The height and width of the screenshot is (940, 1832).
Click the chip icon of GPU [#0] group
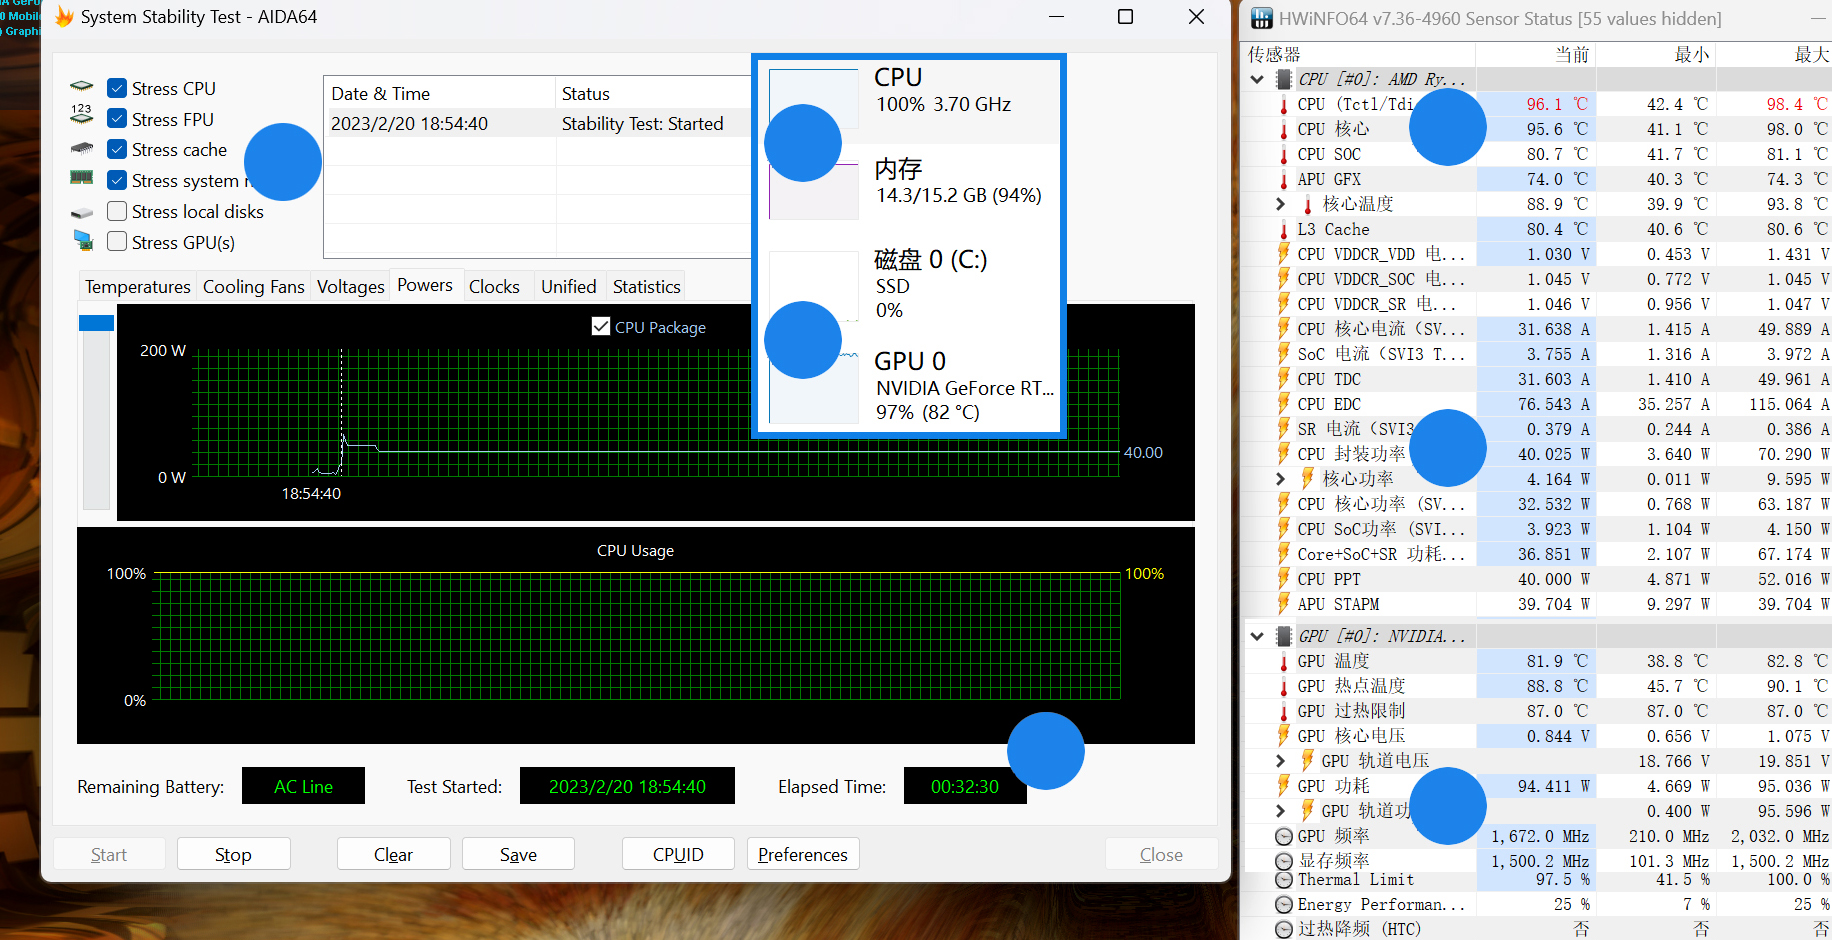pos(1284,636)
